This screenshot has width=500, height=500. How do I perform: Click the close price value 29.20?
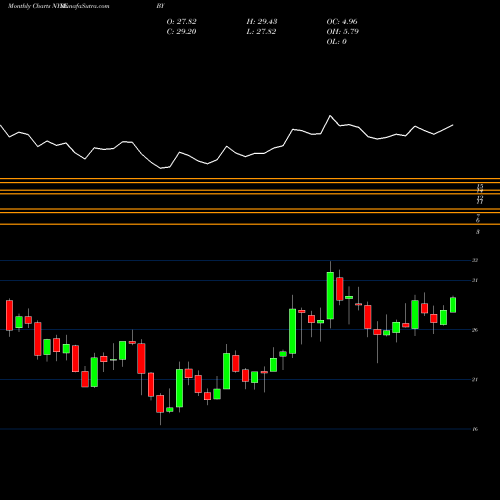point(186,32)
